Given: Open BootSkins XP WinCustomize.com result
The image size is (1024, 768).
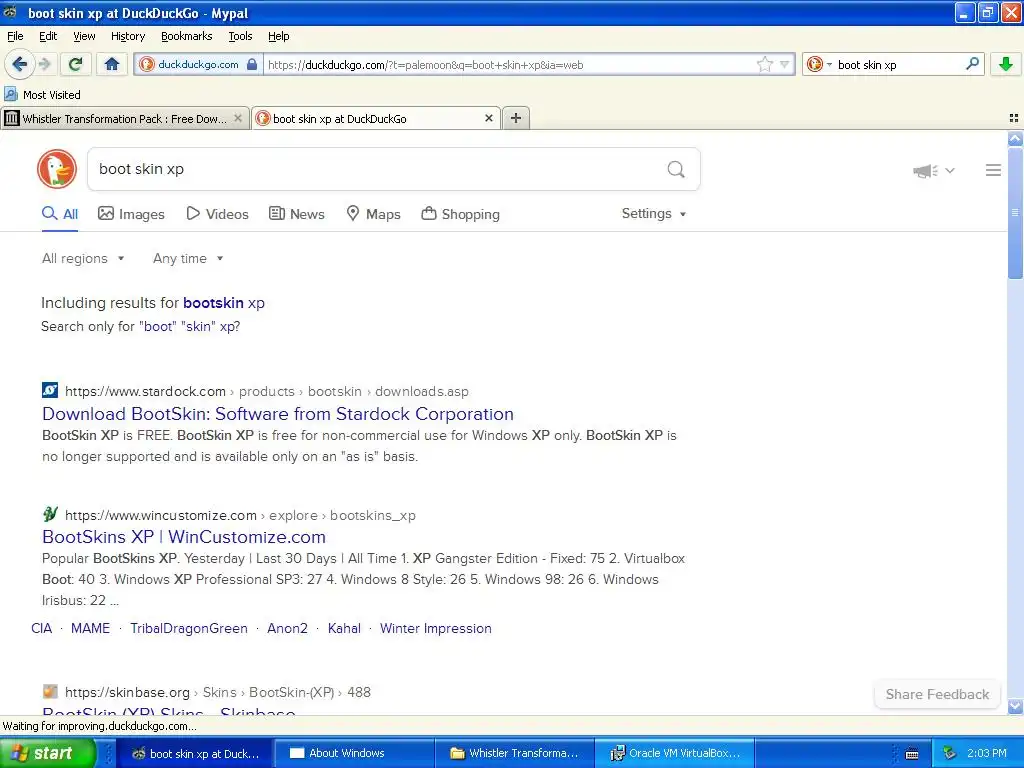Looking at the screenshot, I should [x=184, y=537].
